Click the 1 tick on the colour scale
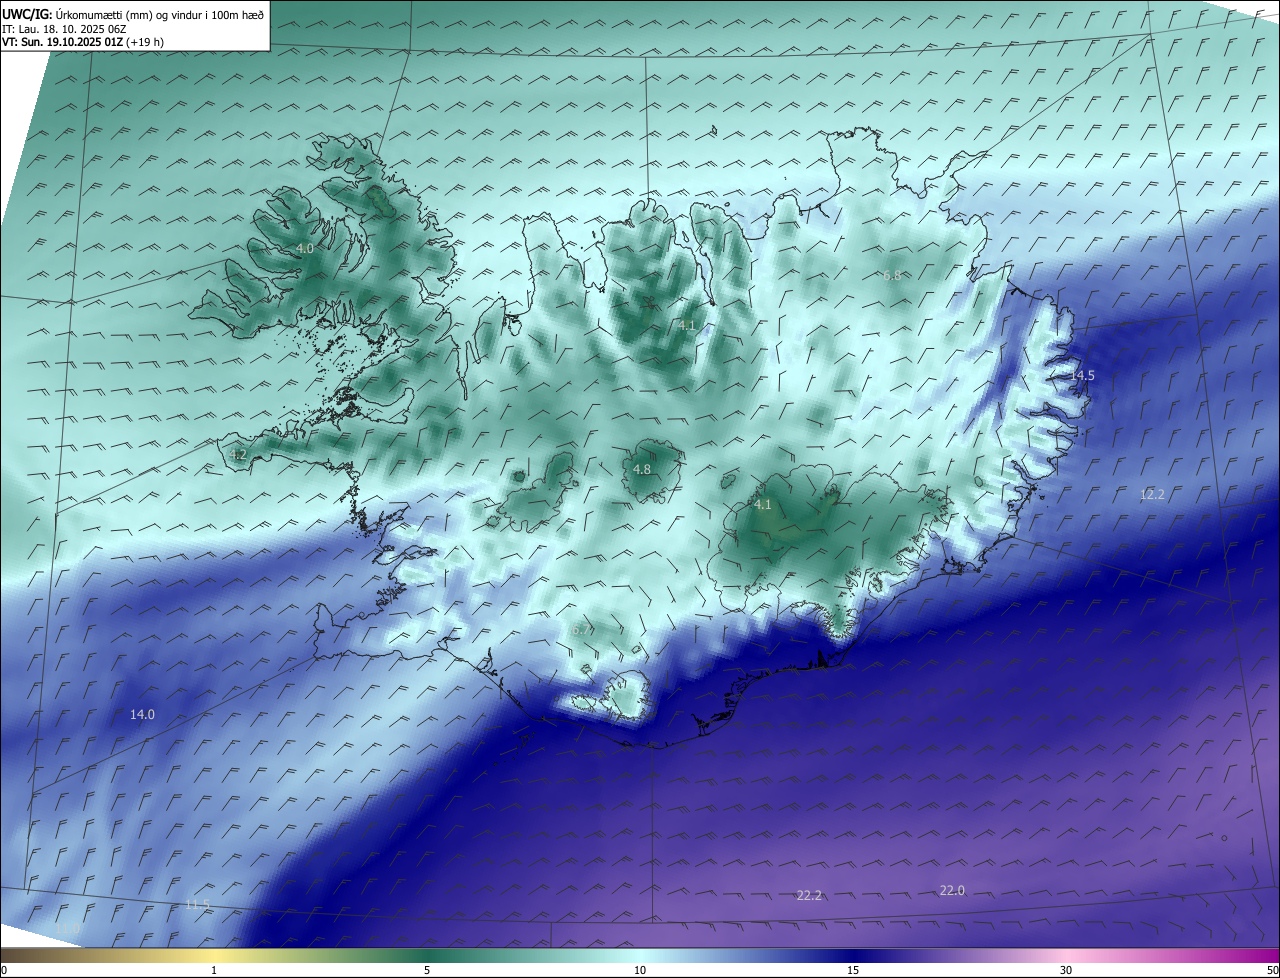The width and height of the screenshot is (1280, 978). point(214,970)
